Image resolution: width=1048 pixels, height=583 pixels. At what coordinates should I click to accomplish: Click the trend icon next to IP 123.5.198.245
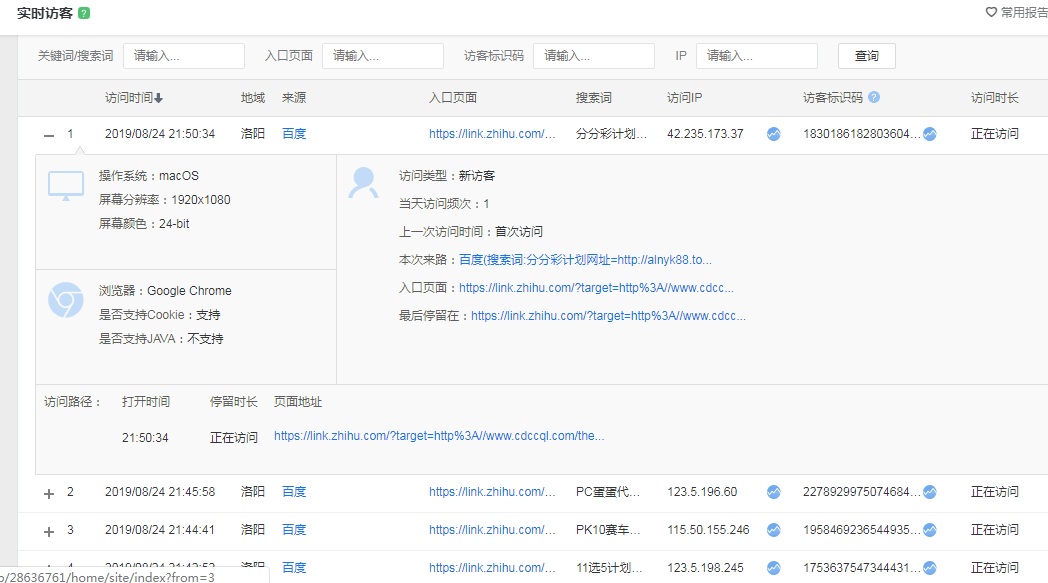click(x=773, y=568)
